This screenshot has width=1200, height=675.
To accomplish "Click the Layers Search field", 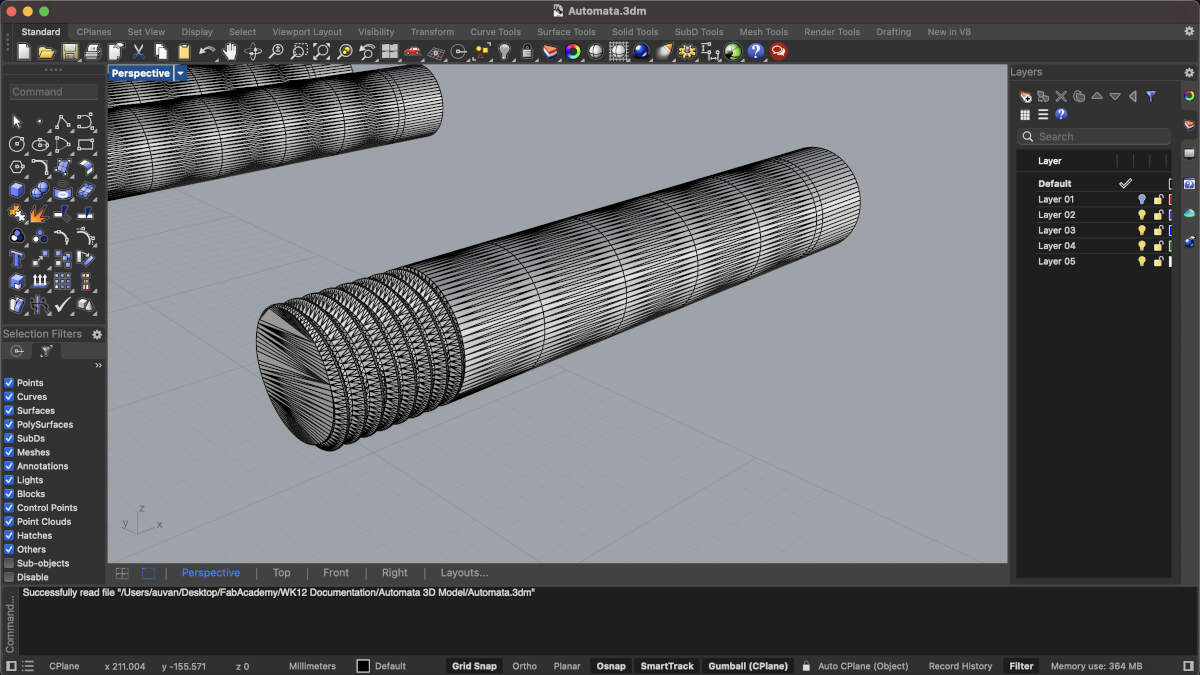I will (x=1094, y=137).
